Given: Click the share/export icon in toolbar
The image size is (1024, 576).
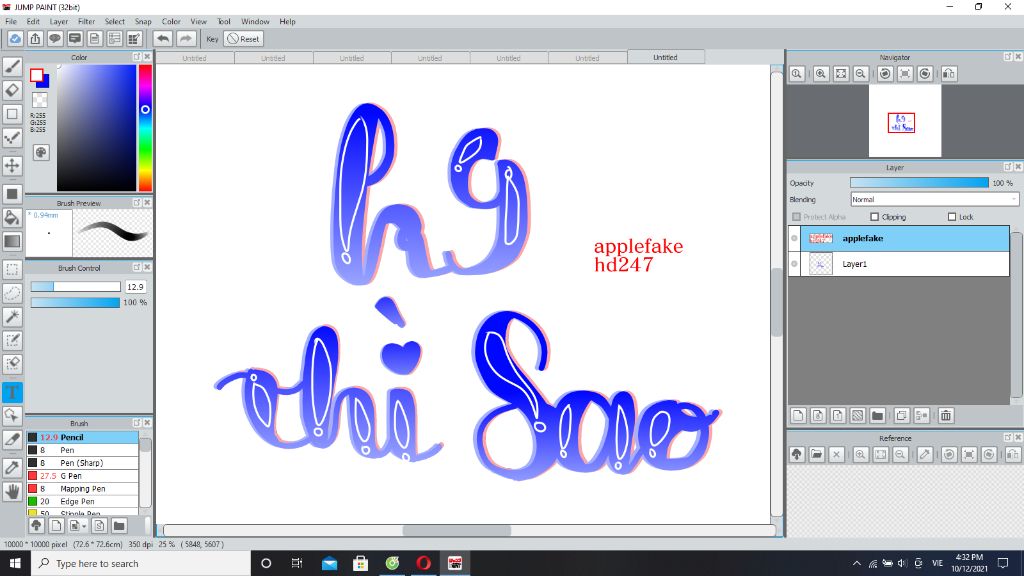Looking at the screenshot, I should [x=35, y=39].
